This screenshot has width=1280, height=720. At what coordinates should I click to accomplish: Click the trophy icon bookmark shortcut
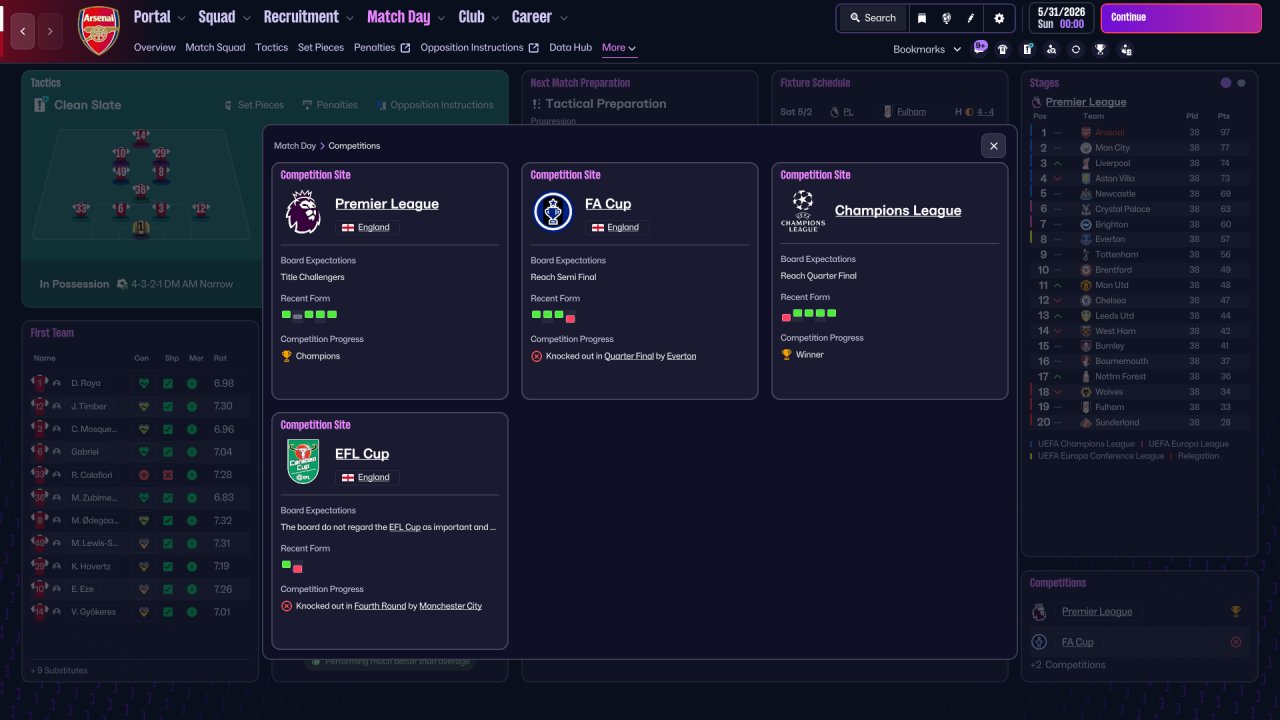tap(1101, 49)
